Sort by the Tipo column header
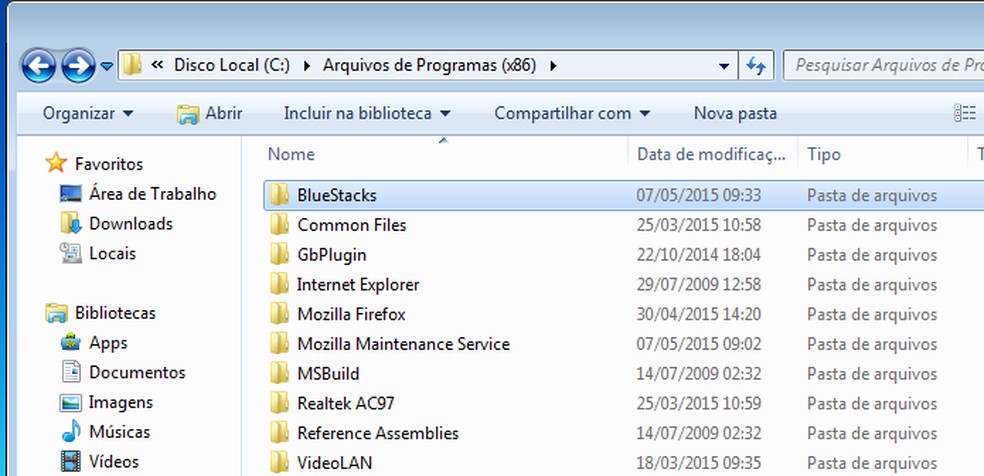The image size is (984, 476). [x=823, y=154]
